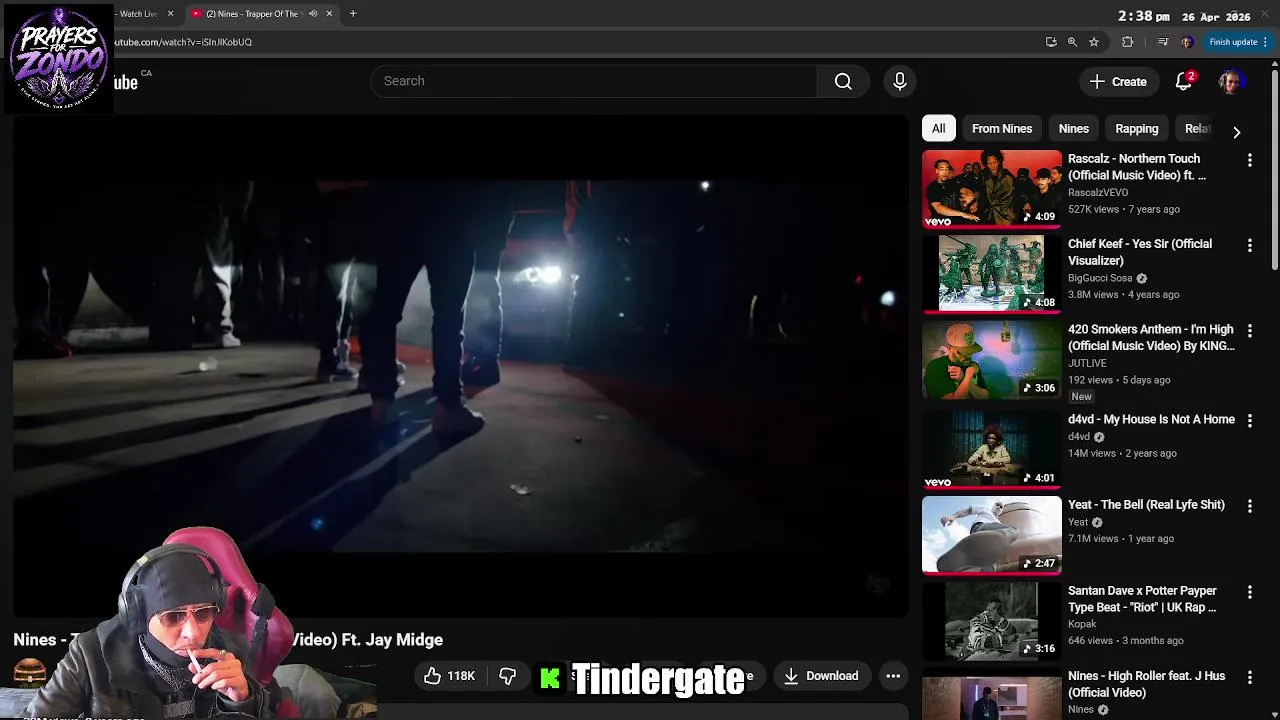This screenshot has height=720, width=1280.
Task: Open Rascalz Northern Touch video thumbnail
Action: pos(991,189)
